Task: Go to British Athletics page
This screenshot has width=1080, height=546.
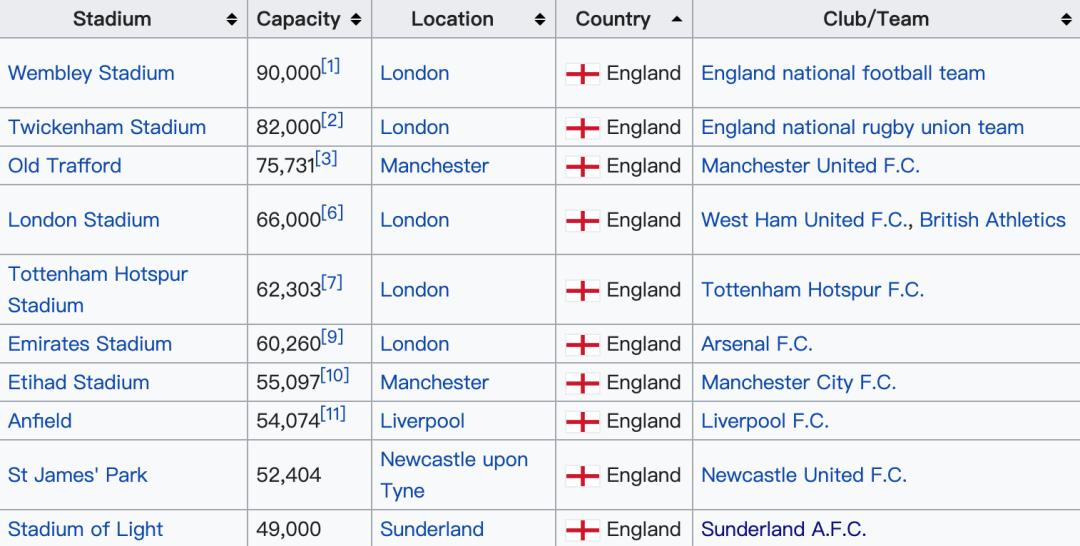Action: 992,220
